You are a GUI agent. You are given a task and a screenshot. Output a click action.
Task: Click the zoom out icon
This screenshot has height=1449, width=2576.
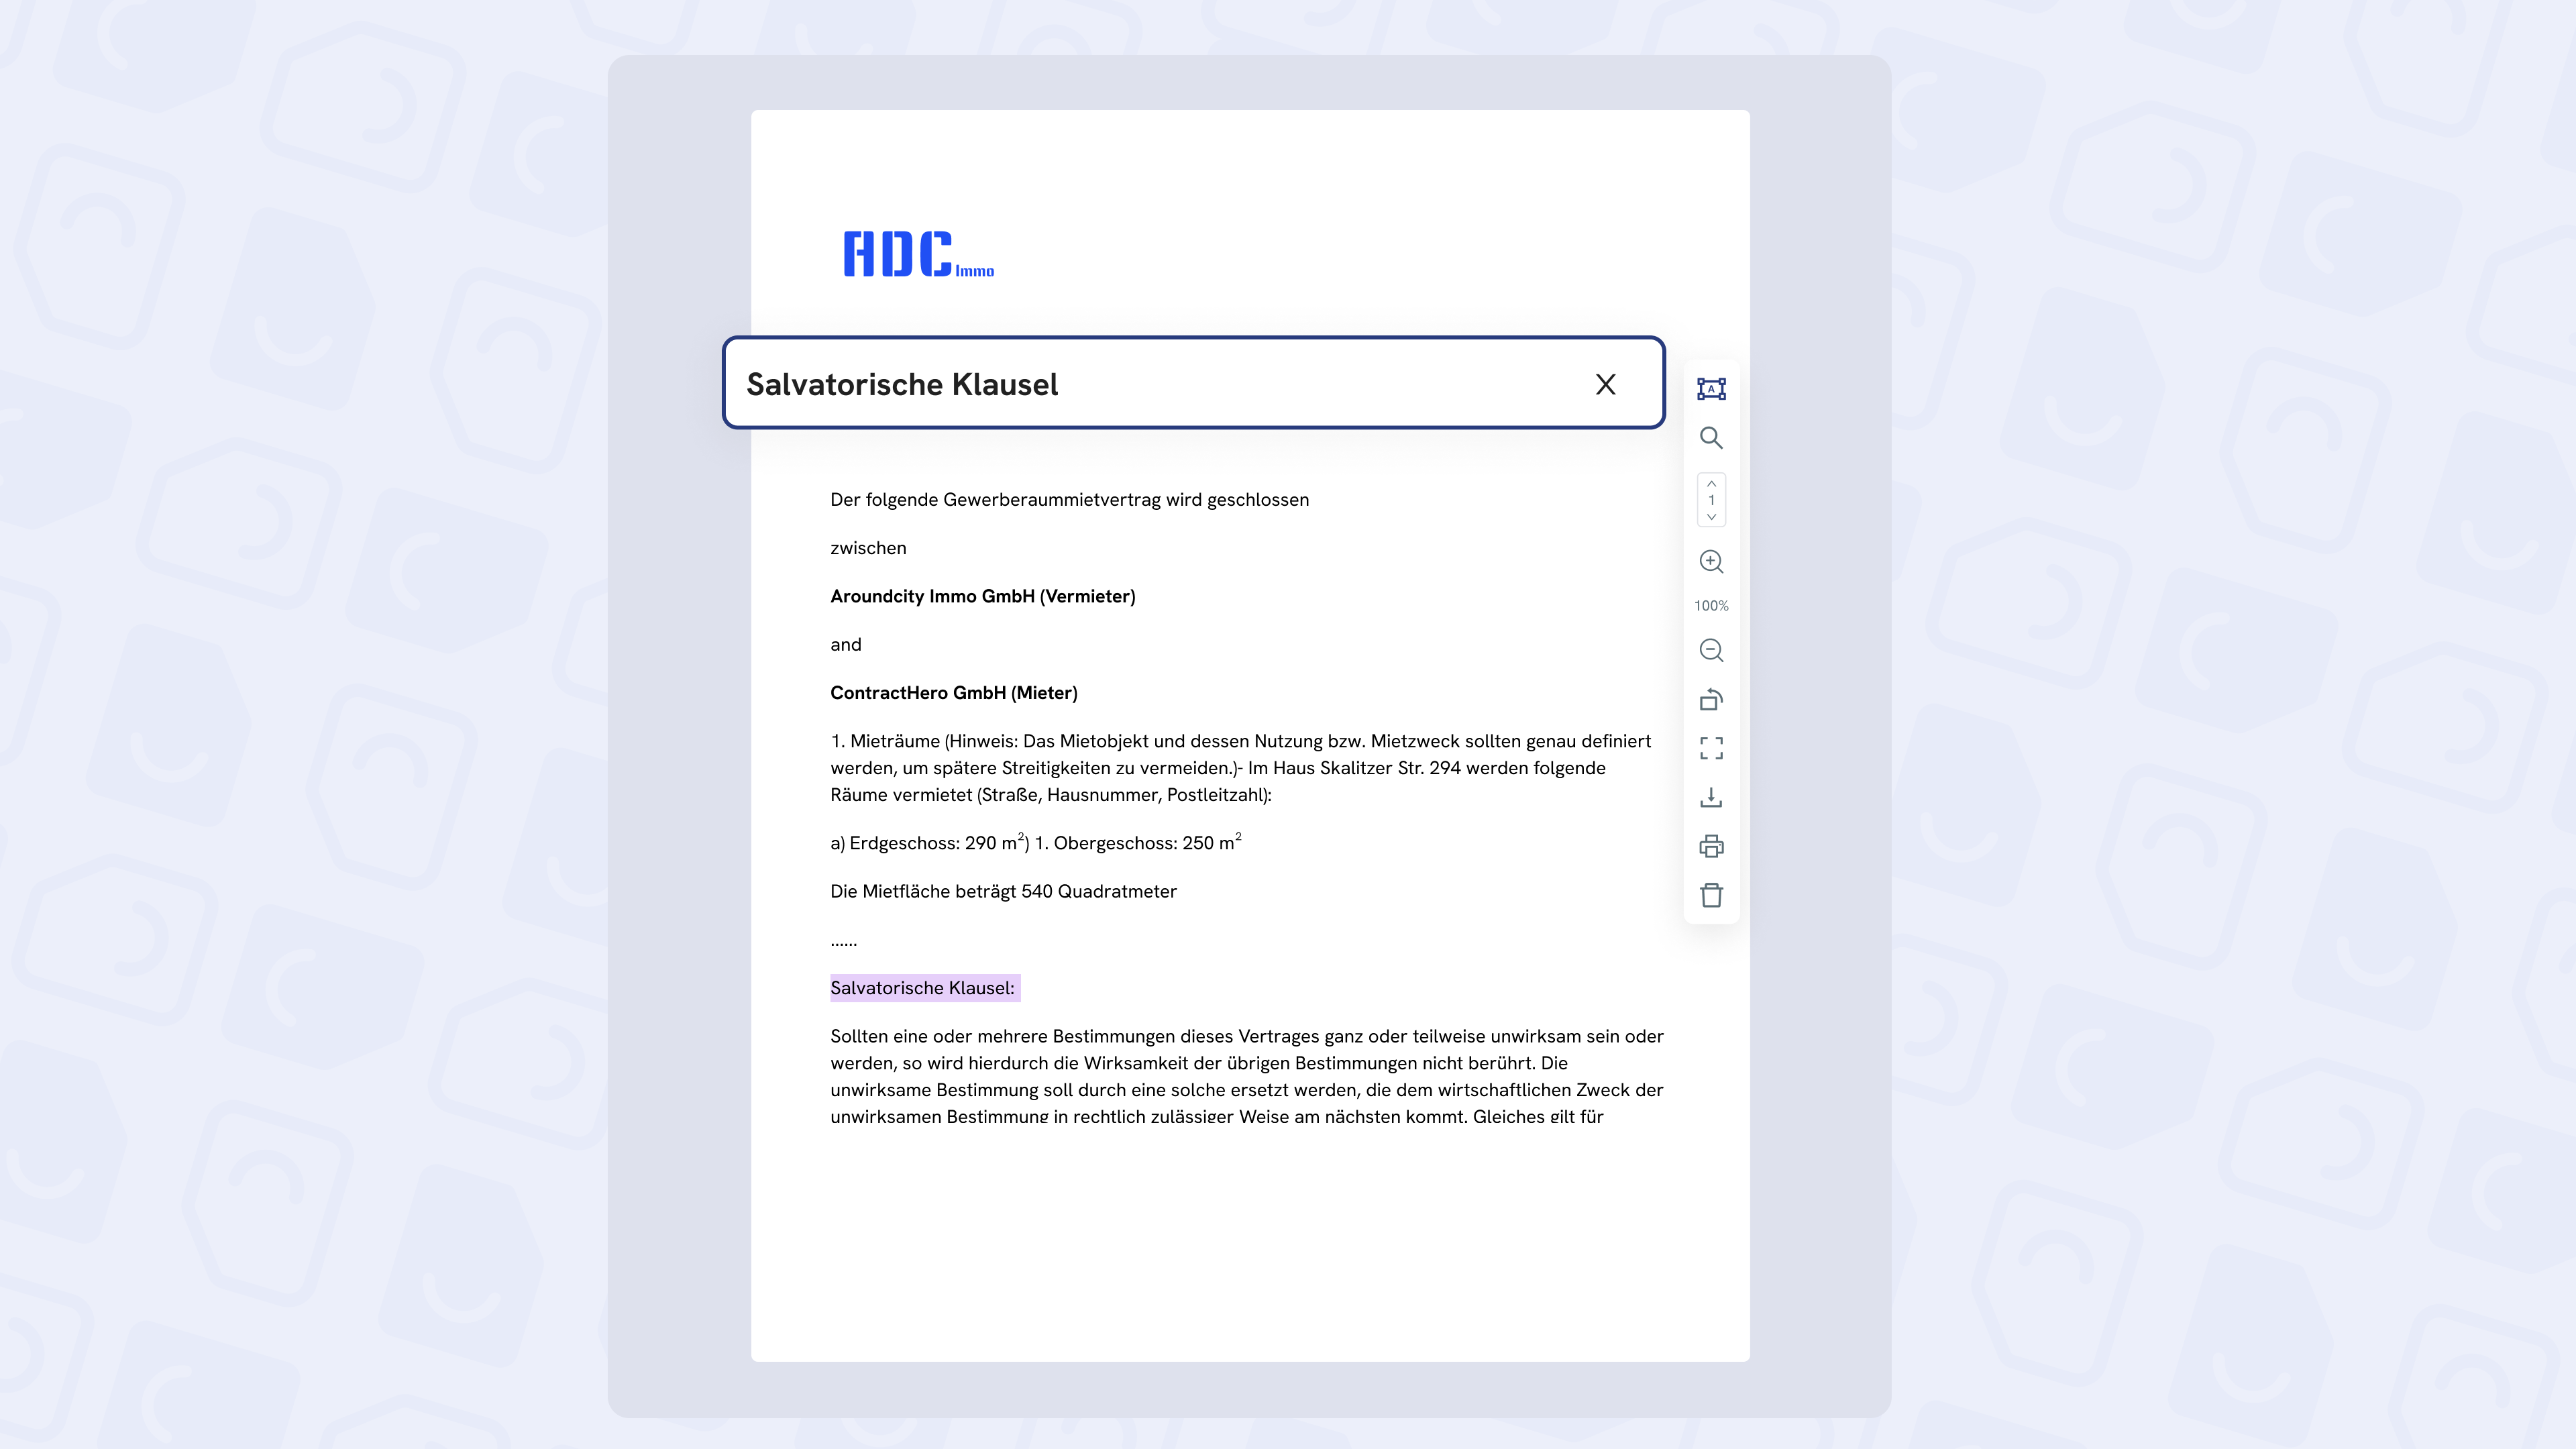click(x=1711, y=649)
